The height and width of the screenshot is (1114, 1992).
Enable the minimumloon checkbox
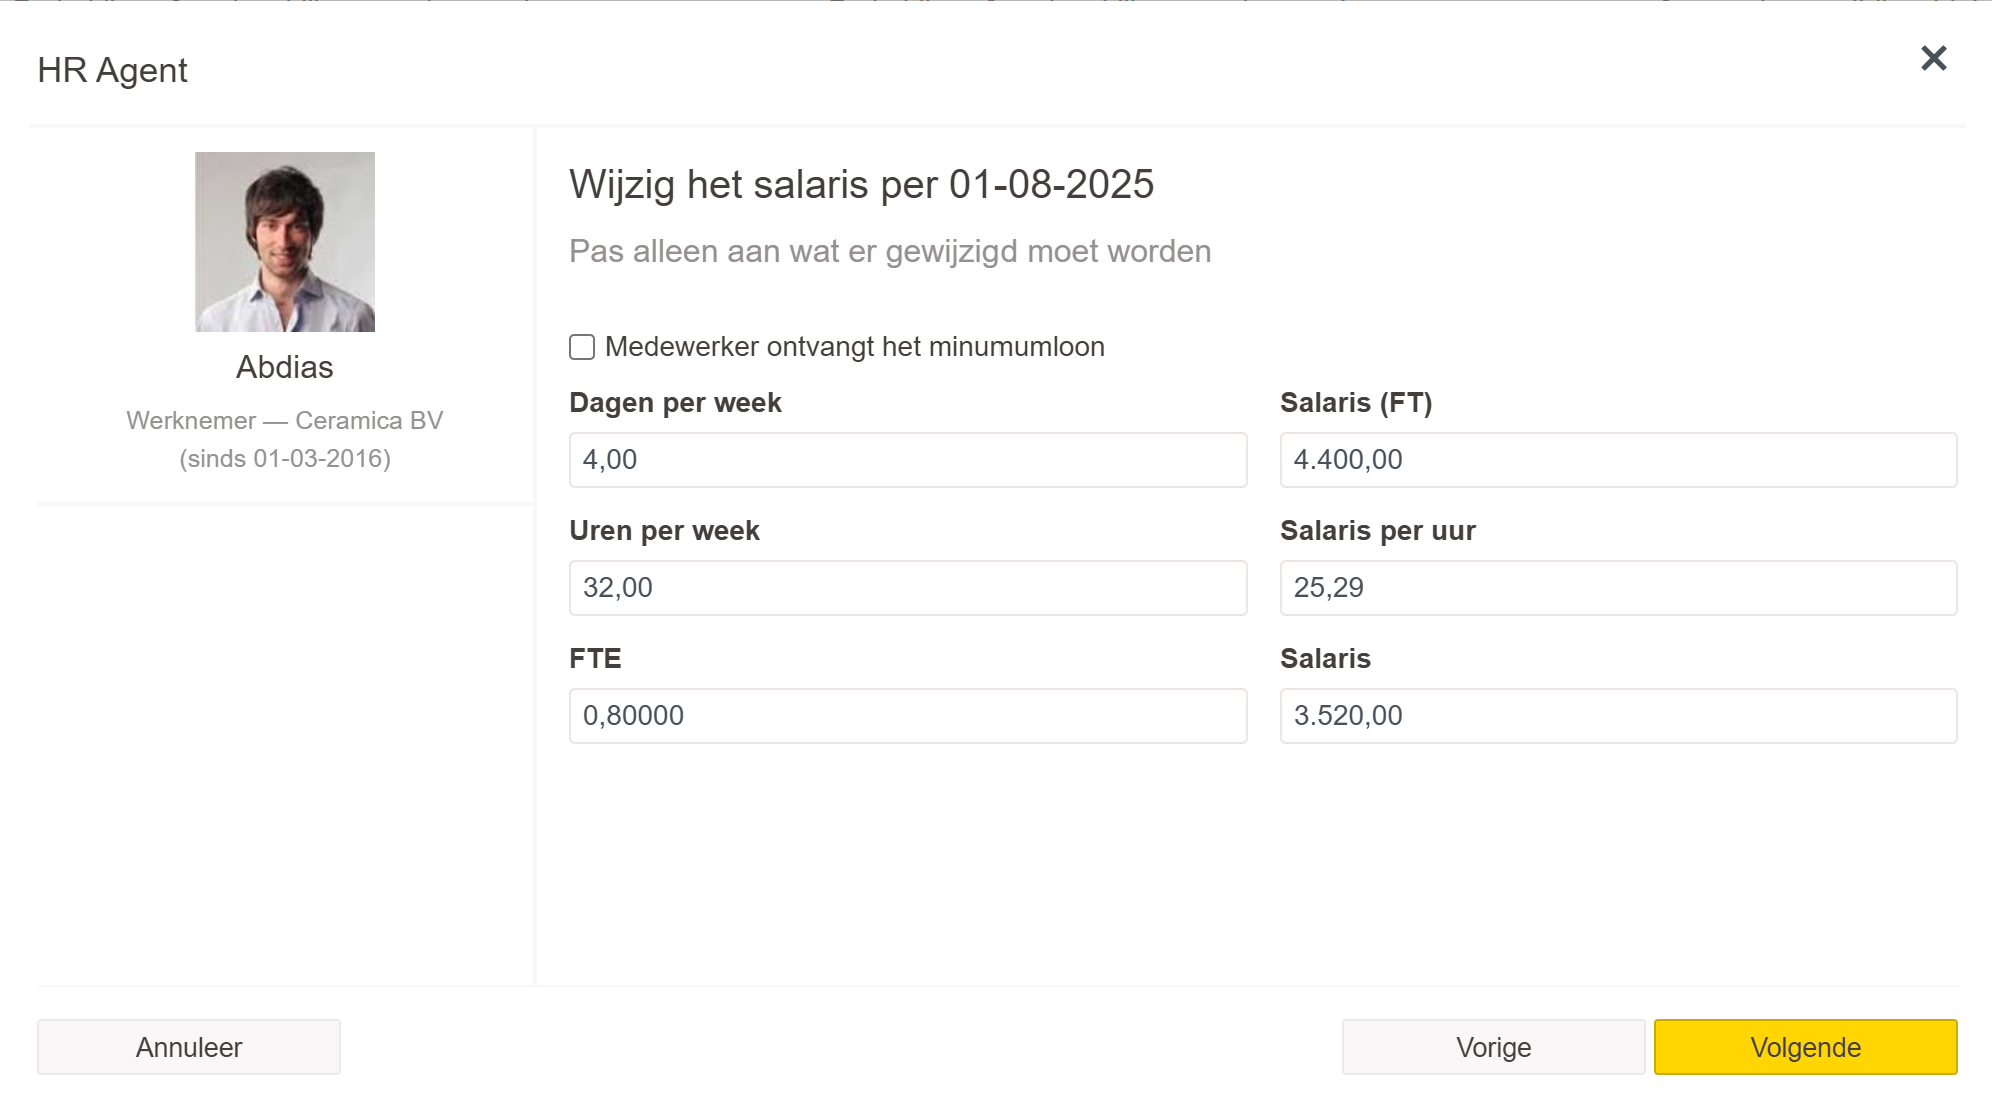click(582, 347)
